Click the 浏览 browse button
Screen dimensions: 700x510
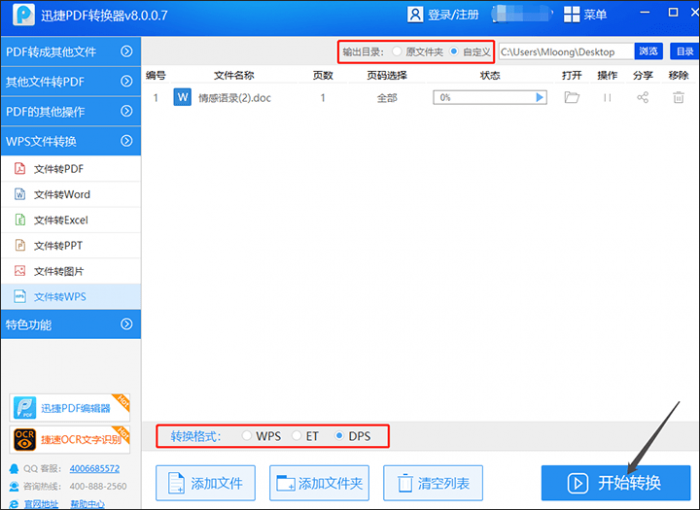click(648, 51)
